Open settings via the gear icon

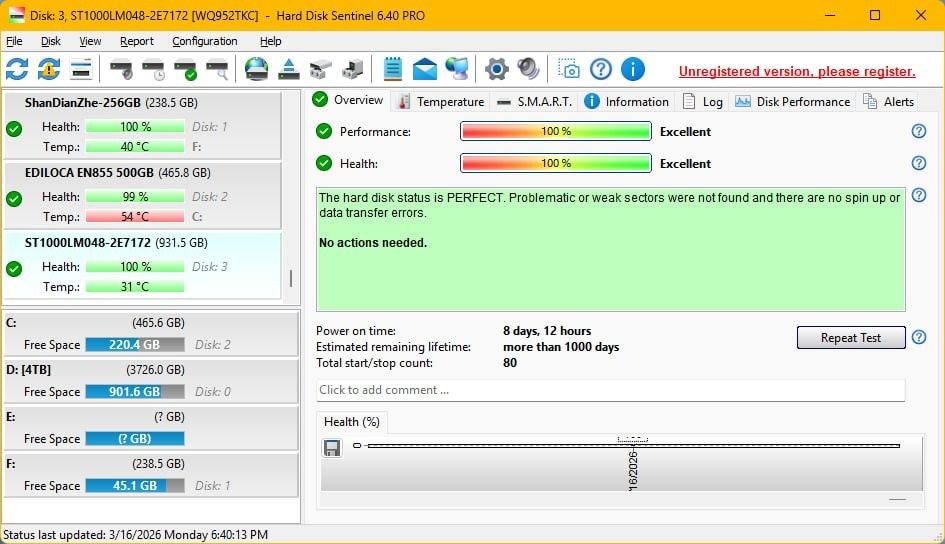click(497, 69)
